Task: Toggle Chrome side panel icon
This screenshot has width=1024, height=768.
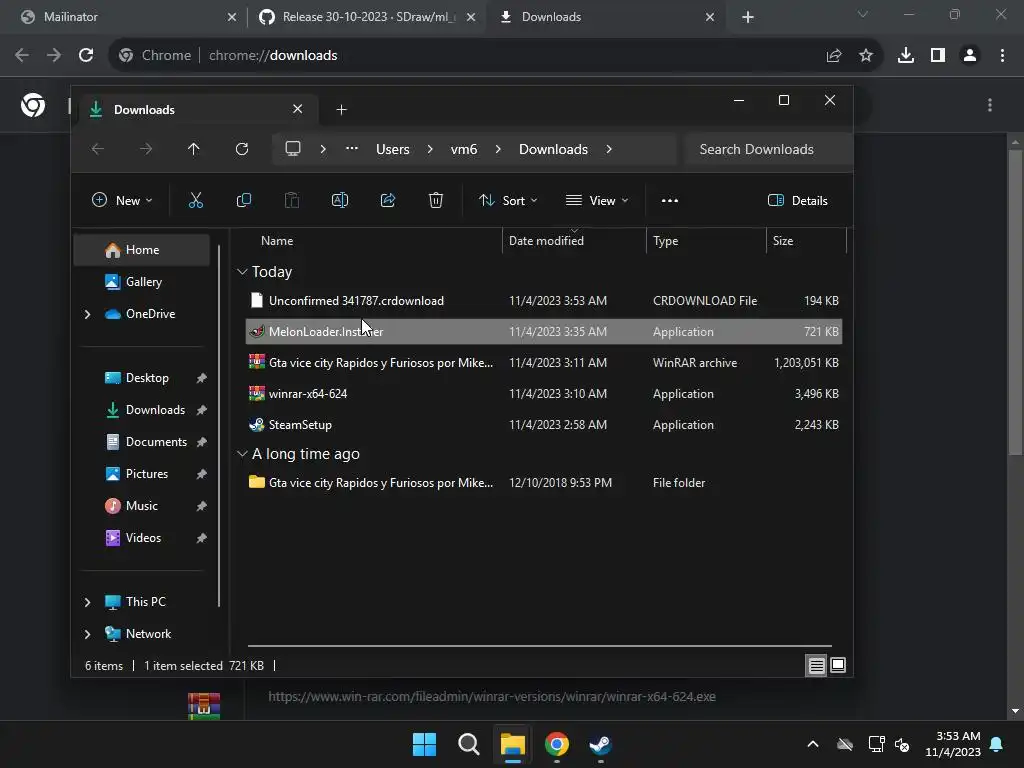Action: click(x=938, y=56)
